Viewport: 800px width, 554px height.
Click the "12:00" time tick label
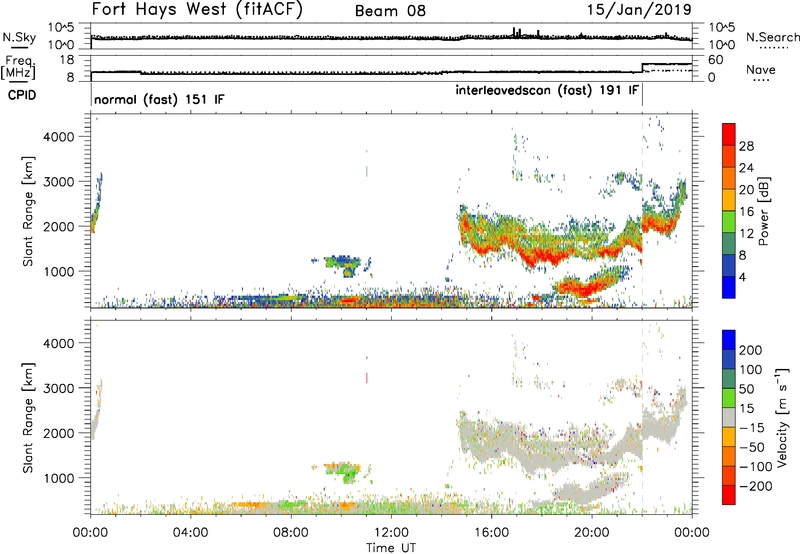pos(391,533)
